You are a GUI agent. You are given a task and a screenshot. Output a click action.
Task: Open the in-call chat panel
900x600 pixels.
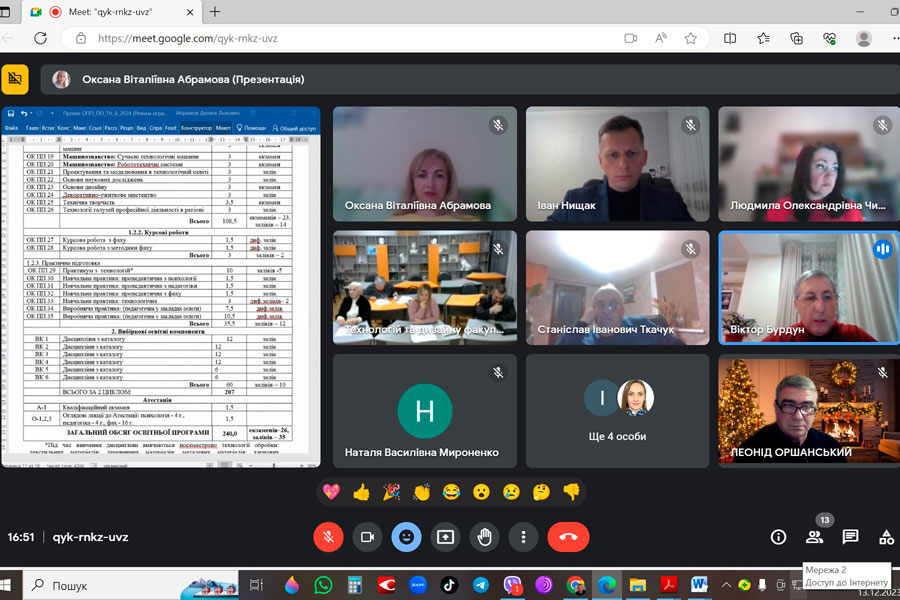[x=850, y=537]
